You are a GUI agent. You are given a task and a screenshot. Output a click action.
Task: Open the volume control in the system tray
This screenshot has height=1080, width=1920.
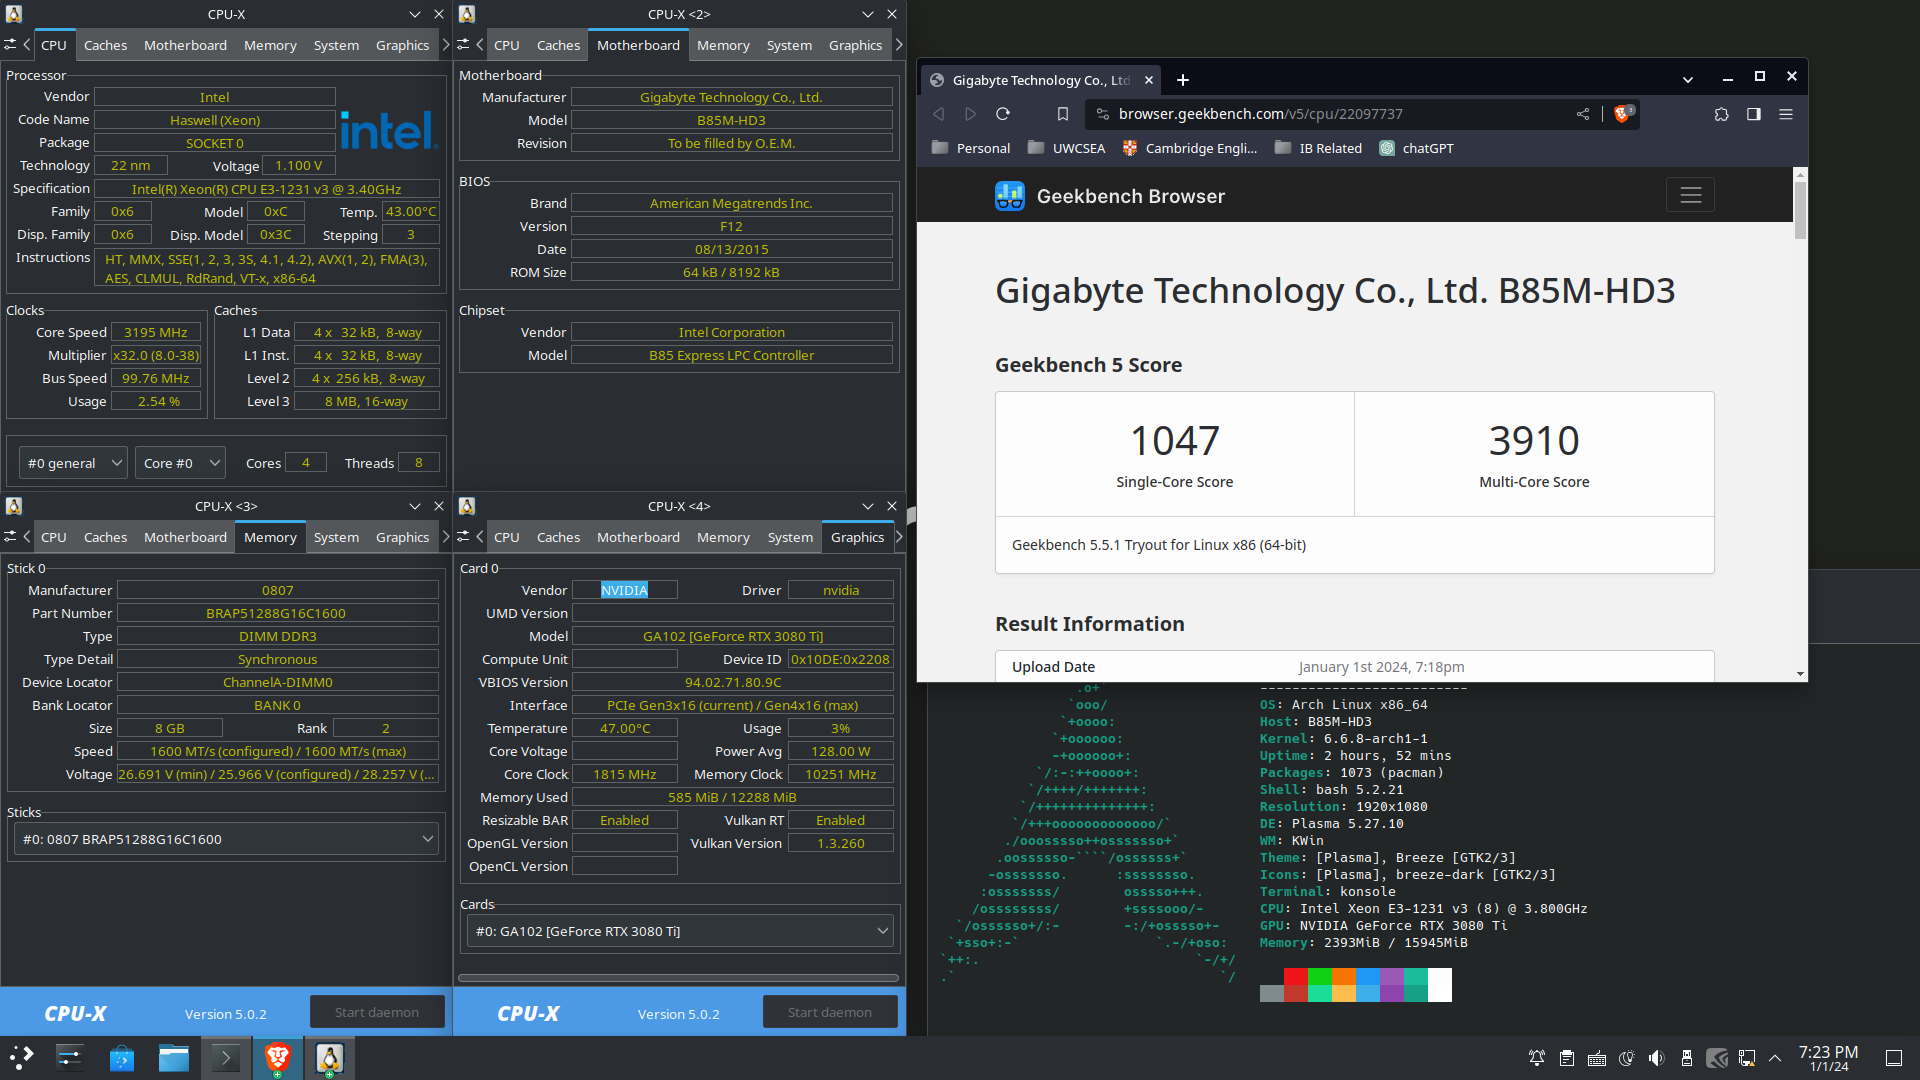(1657, 1058)
